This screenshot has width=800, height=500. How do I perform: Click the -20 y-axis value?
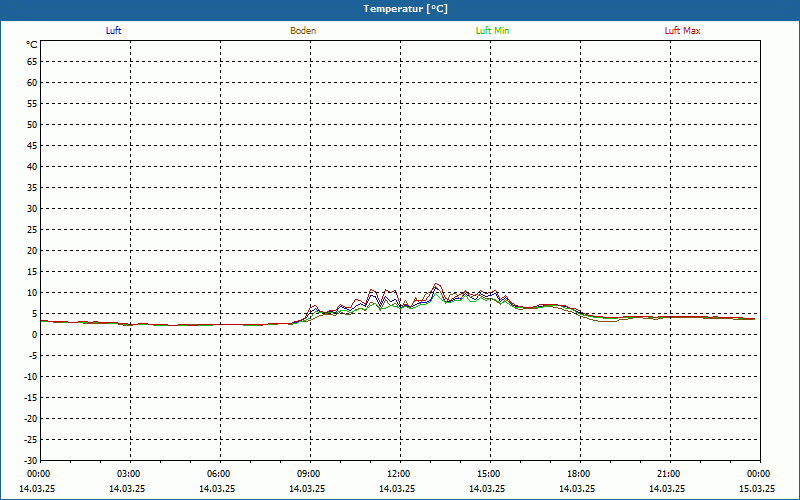pyautogui.click(x=31, y=419)
